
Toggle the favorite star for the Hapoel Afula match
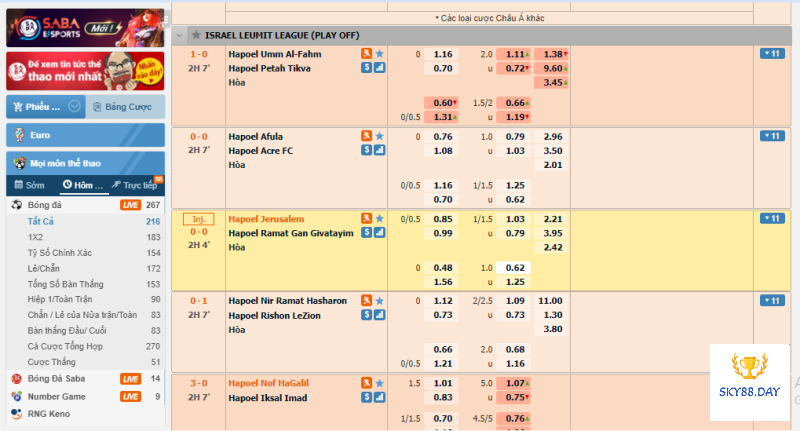(379, 136)
